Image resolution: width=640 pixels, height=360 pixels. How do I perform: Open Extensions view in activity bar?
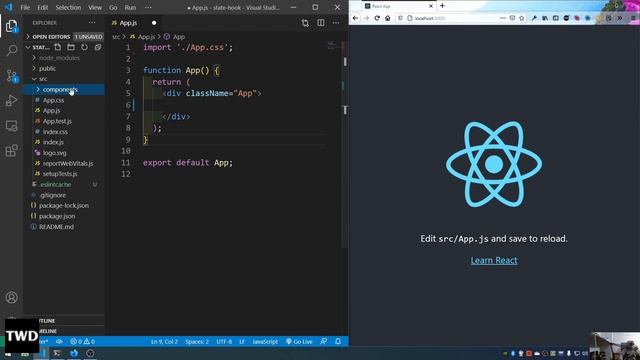11,151
